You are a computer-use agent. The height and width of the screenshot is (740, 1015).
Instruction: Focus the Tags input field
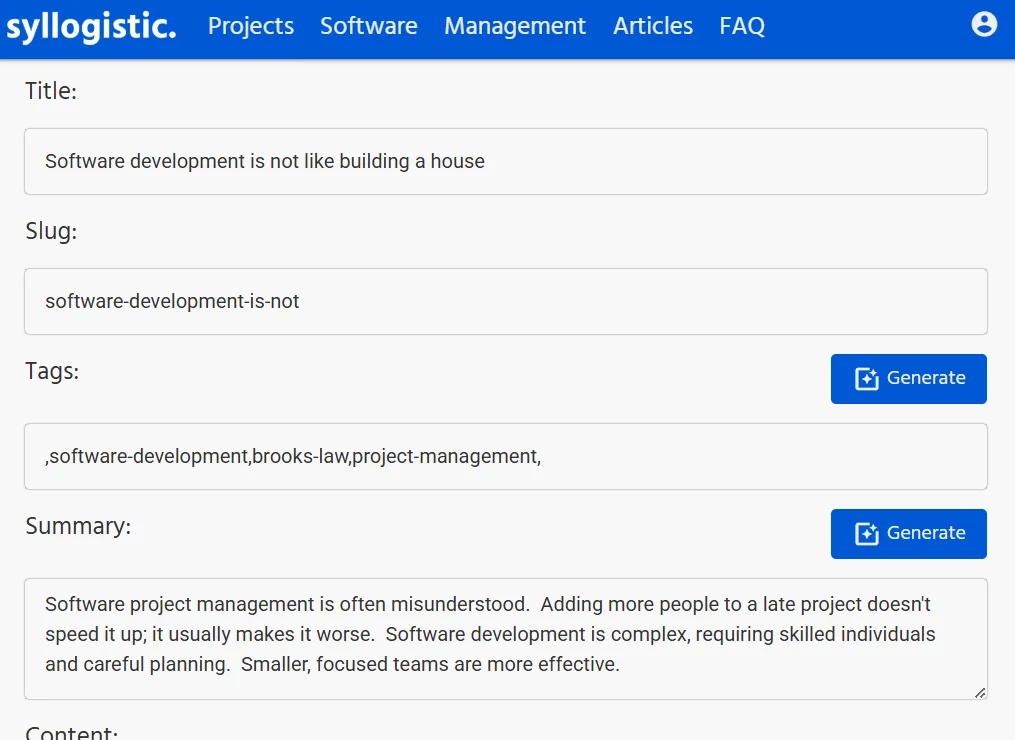tap(506, 456)
